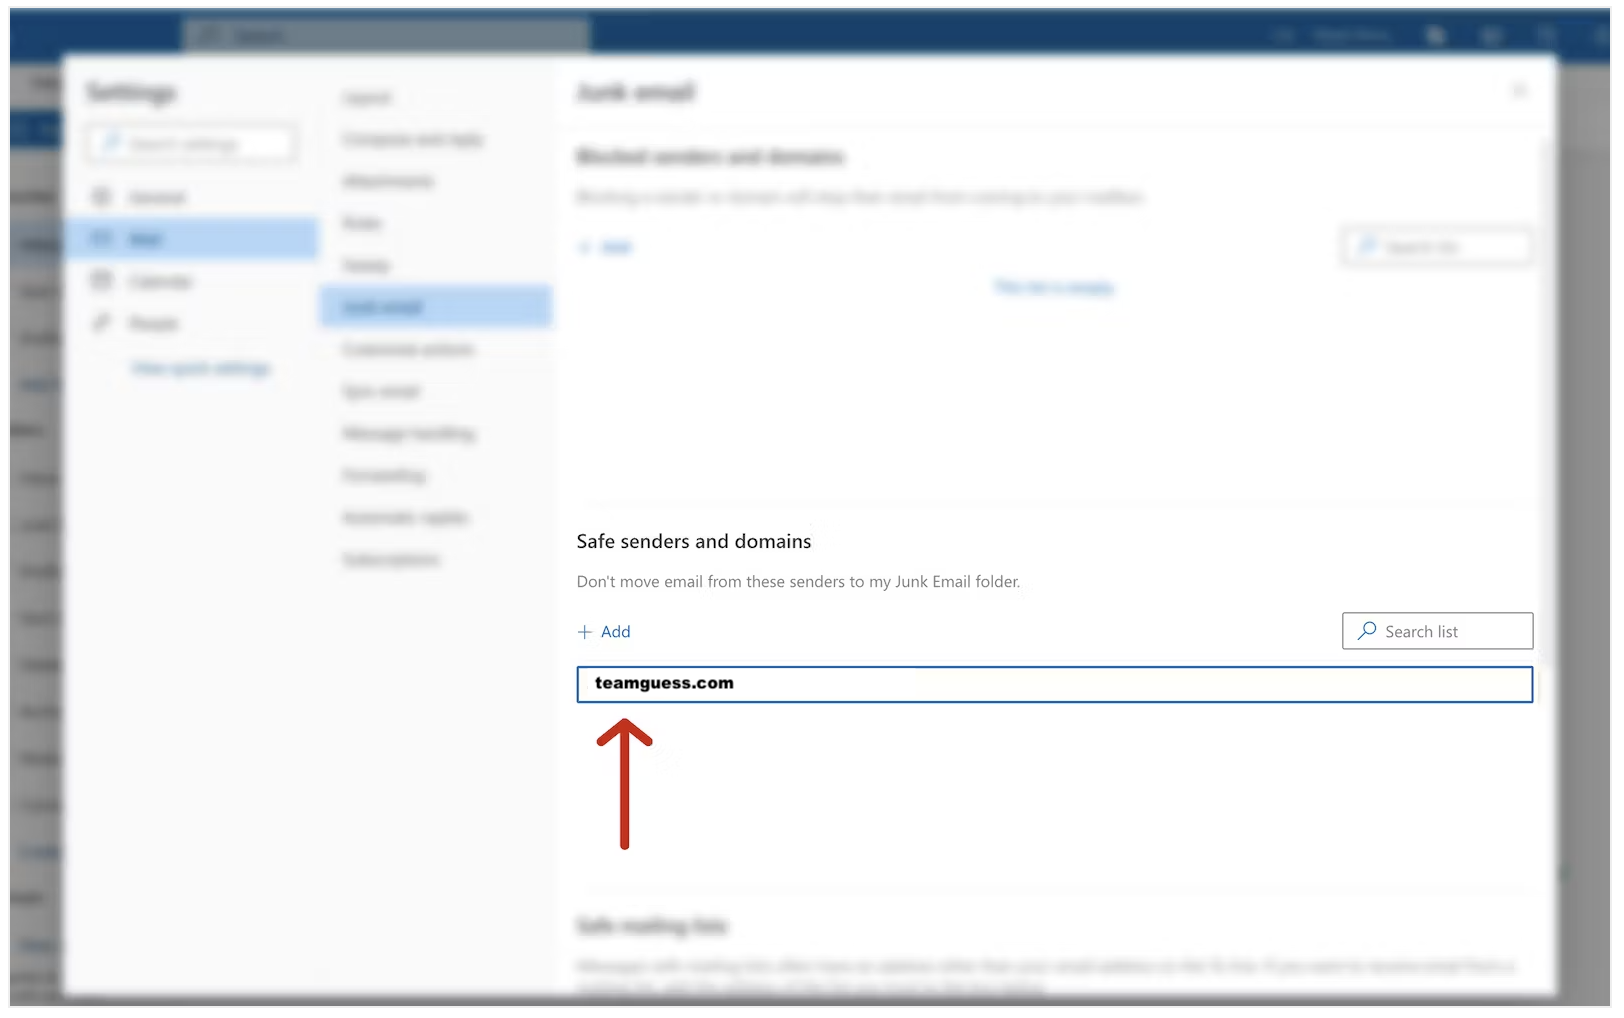Select the Junk email settings option
Screen dimensions: 1624x1018
coord(382,307)
